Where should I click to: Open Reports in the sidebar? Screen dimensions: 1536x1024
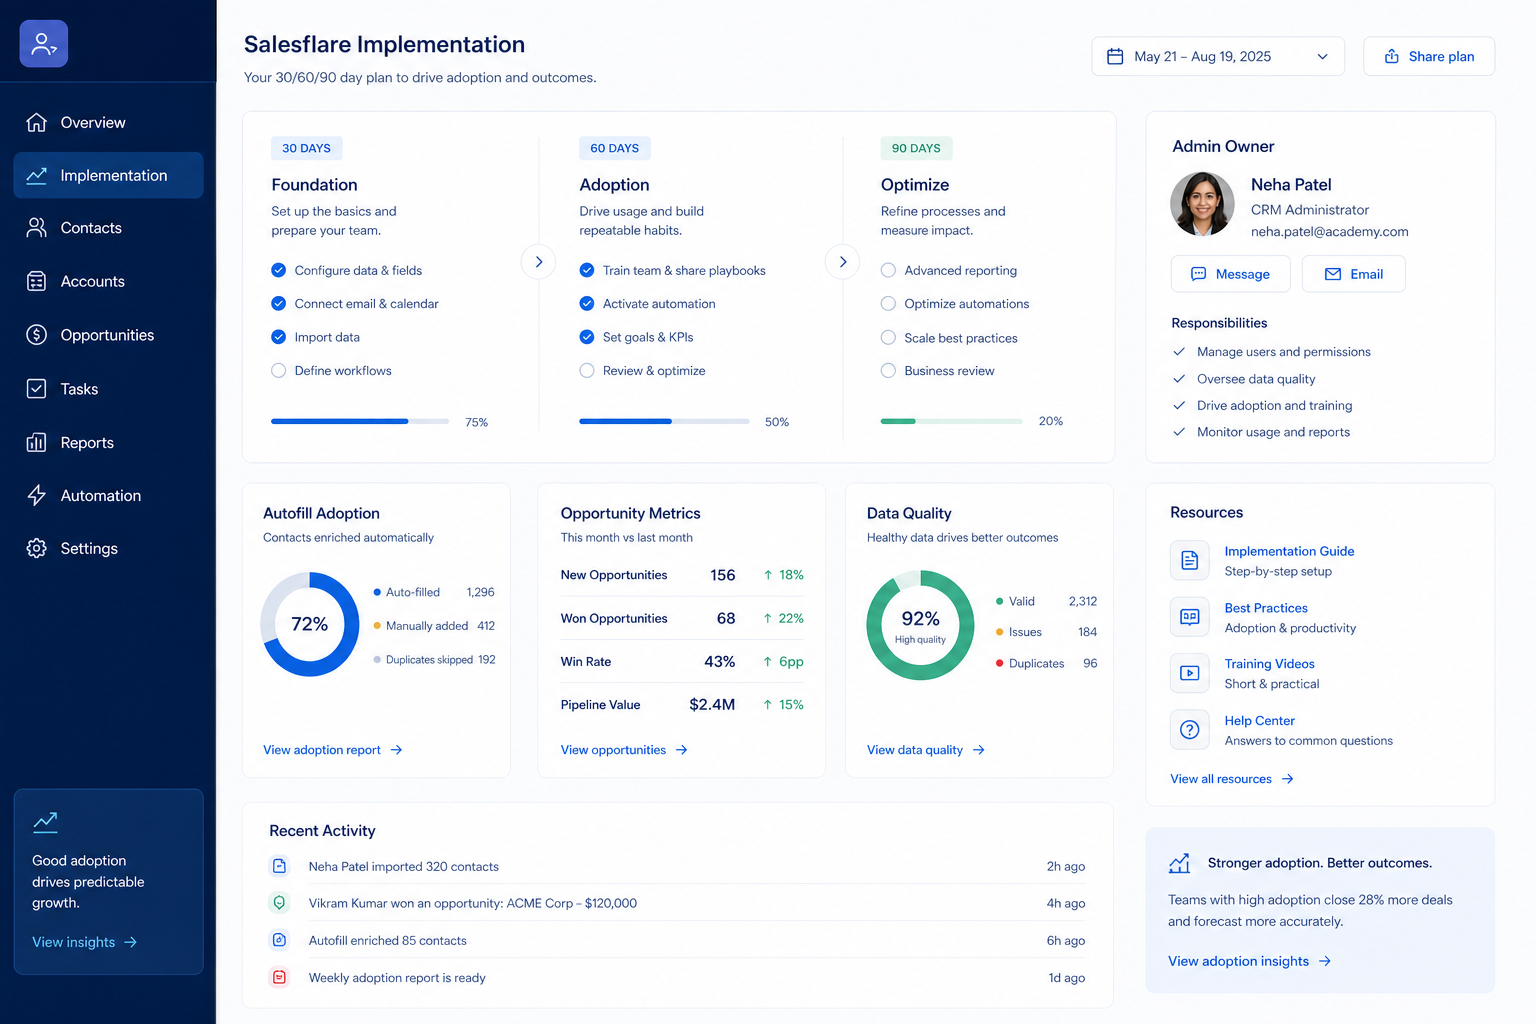108,442
